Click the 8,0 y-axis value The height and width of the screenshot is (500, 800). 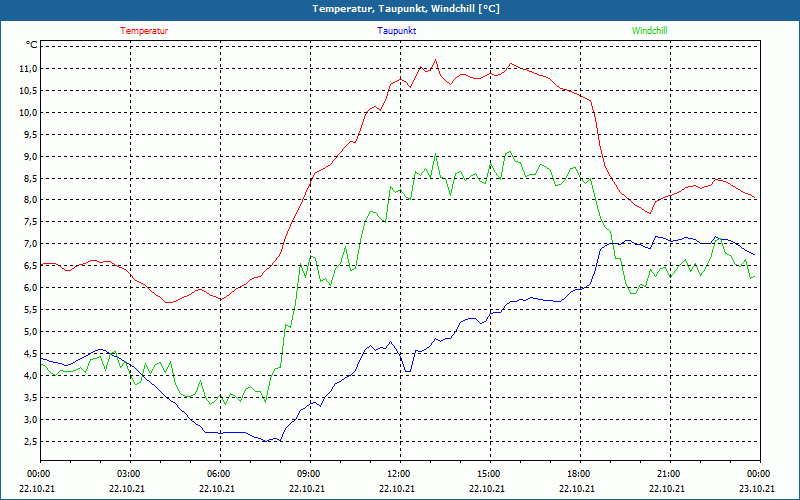[30, 200]
